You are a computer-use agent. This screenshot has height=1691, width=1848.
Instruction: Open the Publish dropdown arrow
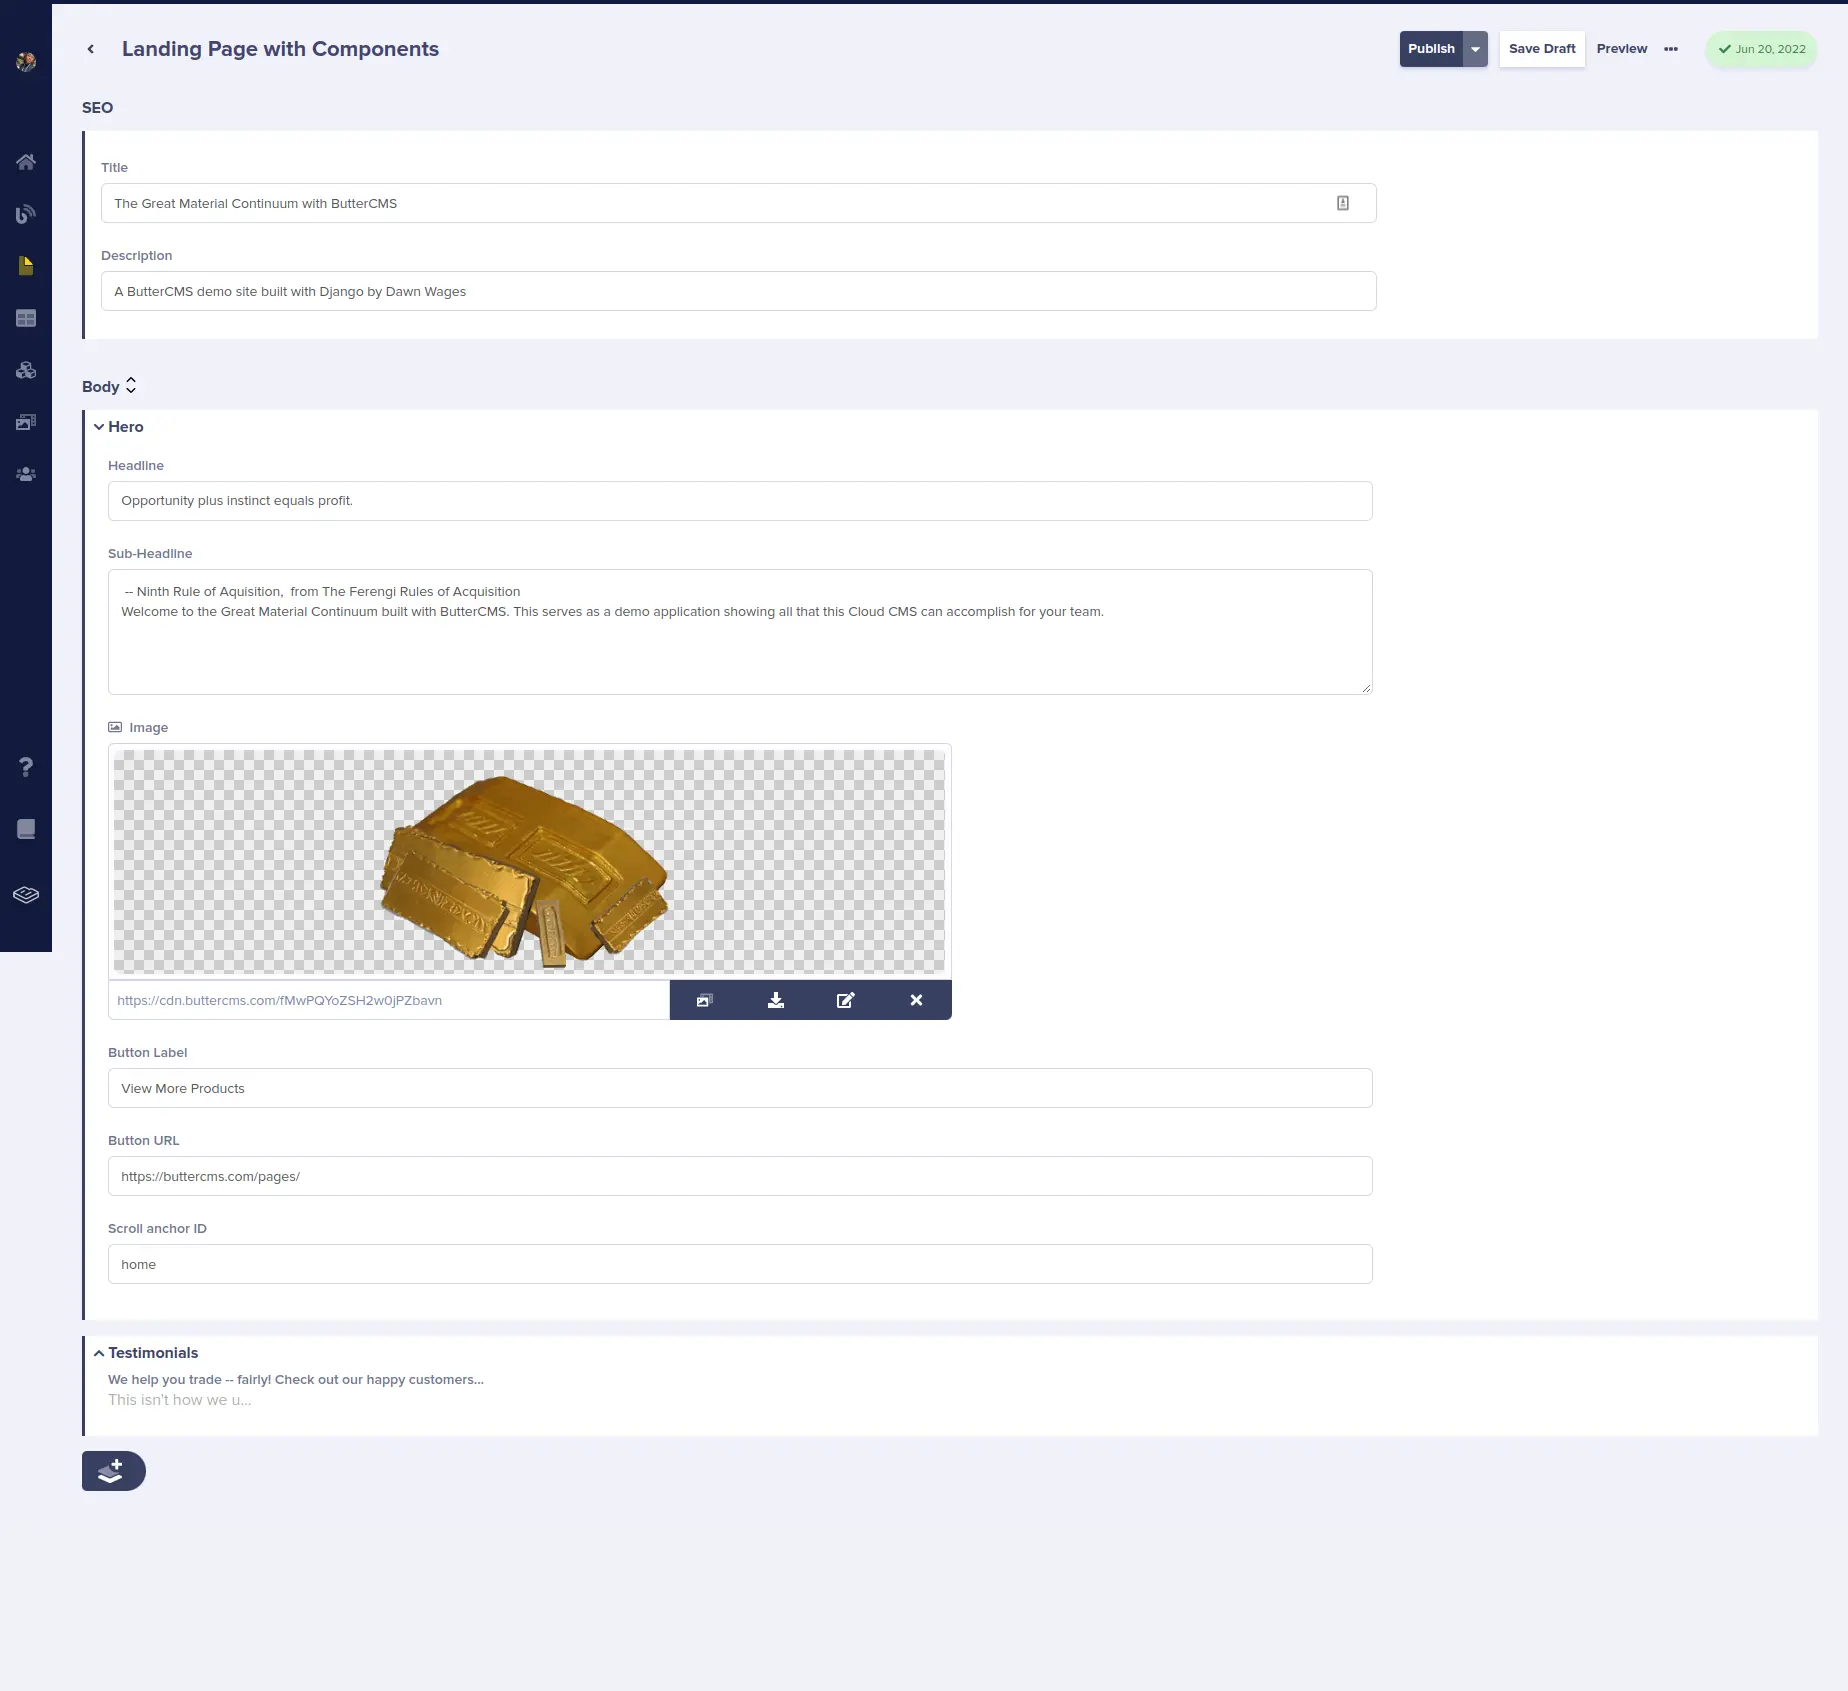[x=1476, y=49]
